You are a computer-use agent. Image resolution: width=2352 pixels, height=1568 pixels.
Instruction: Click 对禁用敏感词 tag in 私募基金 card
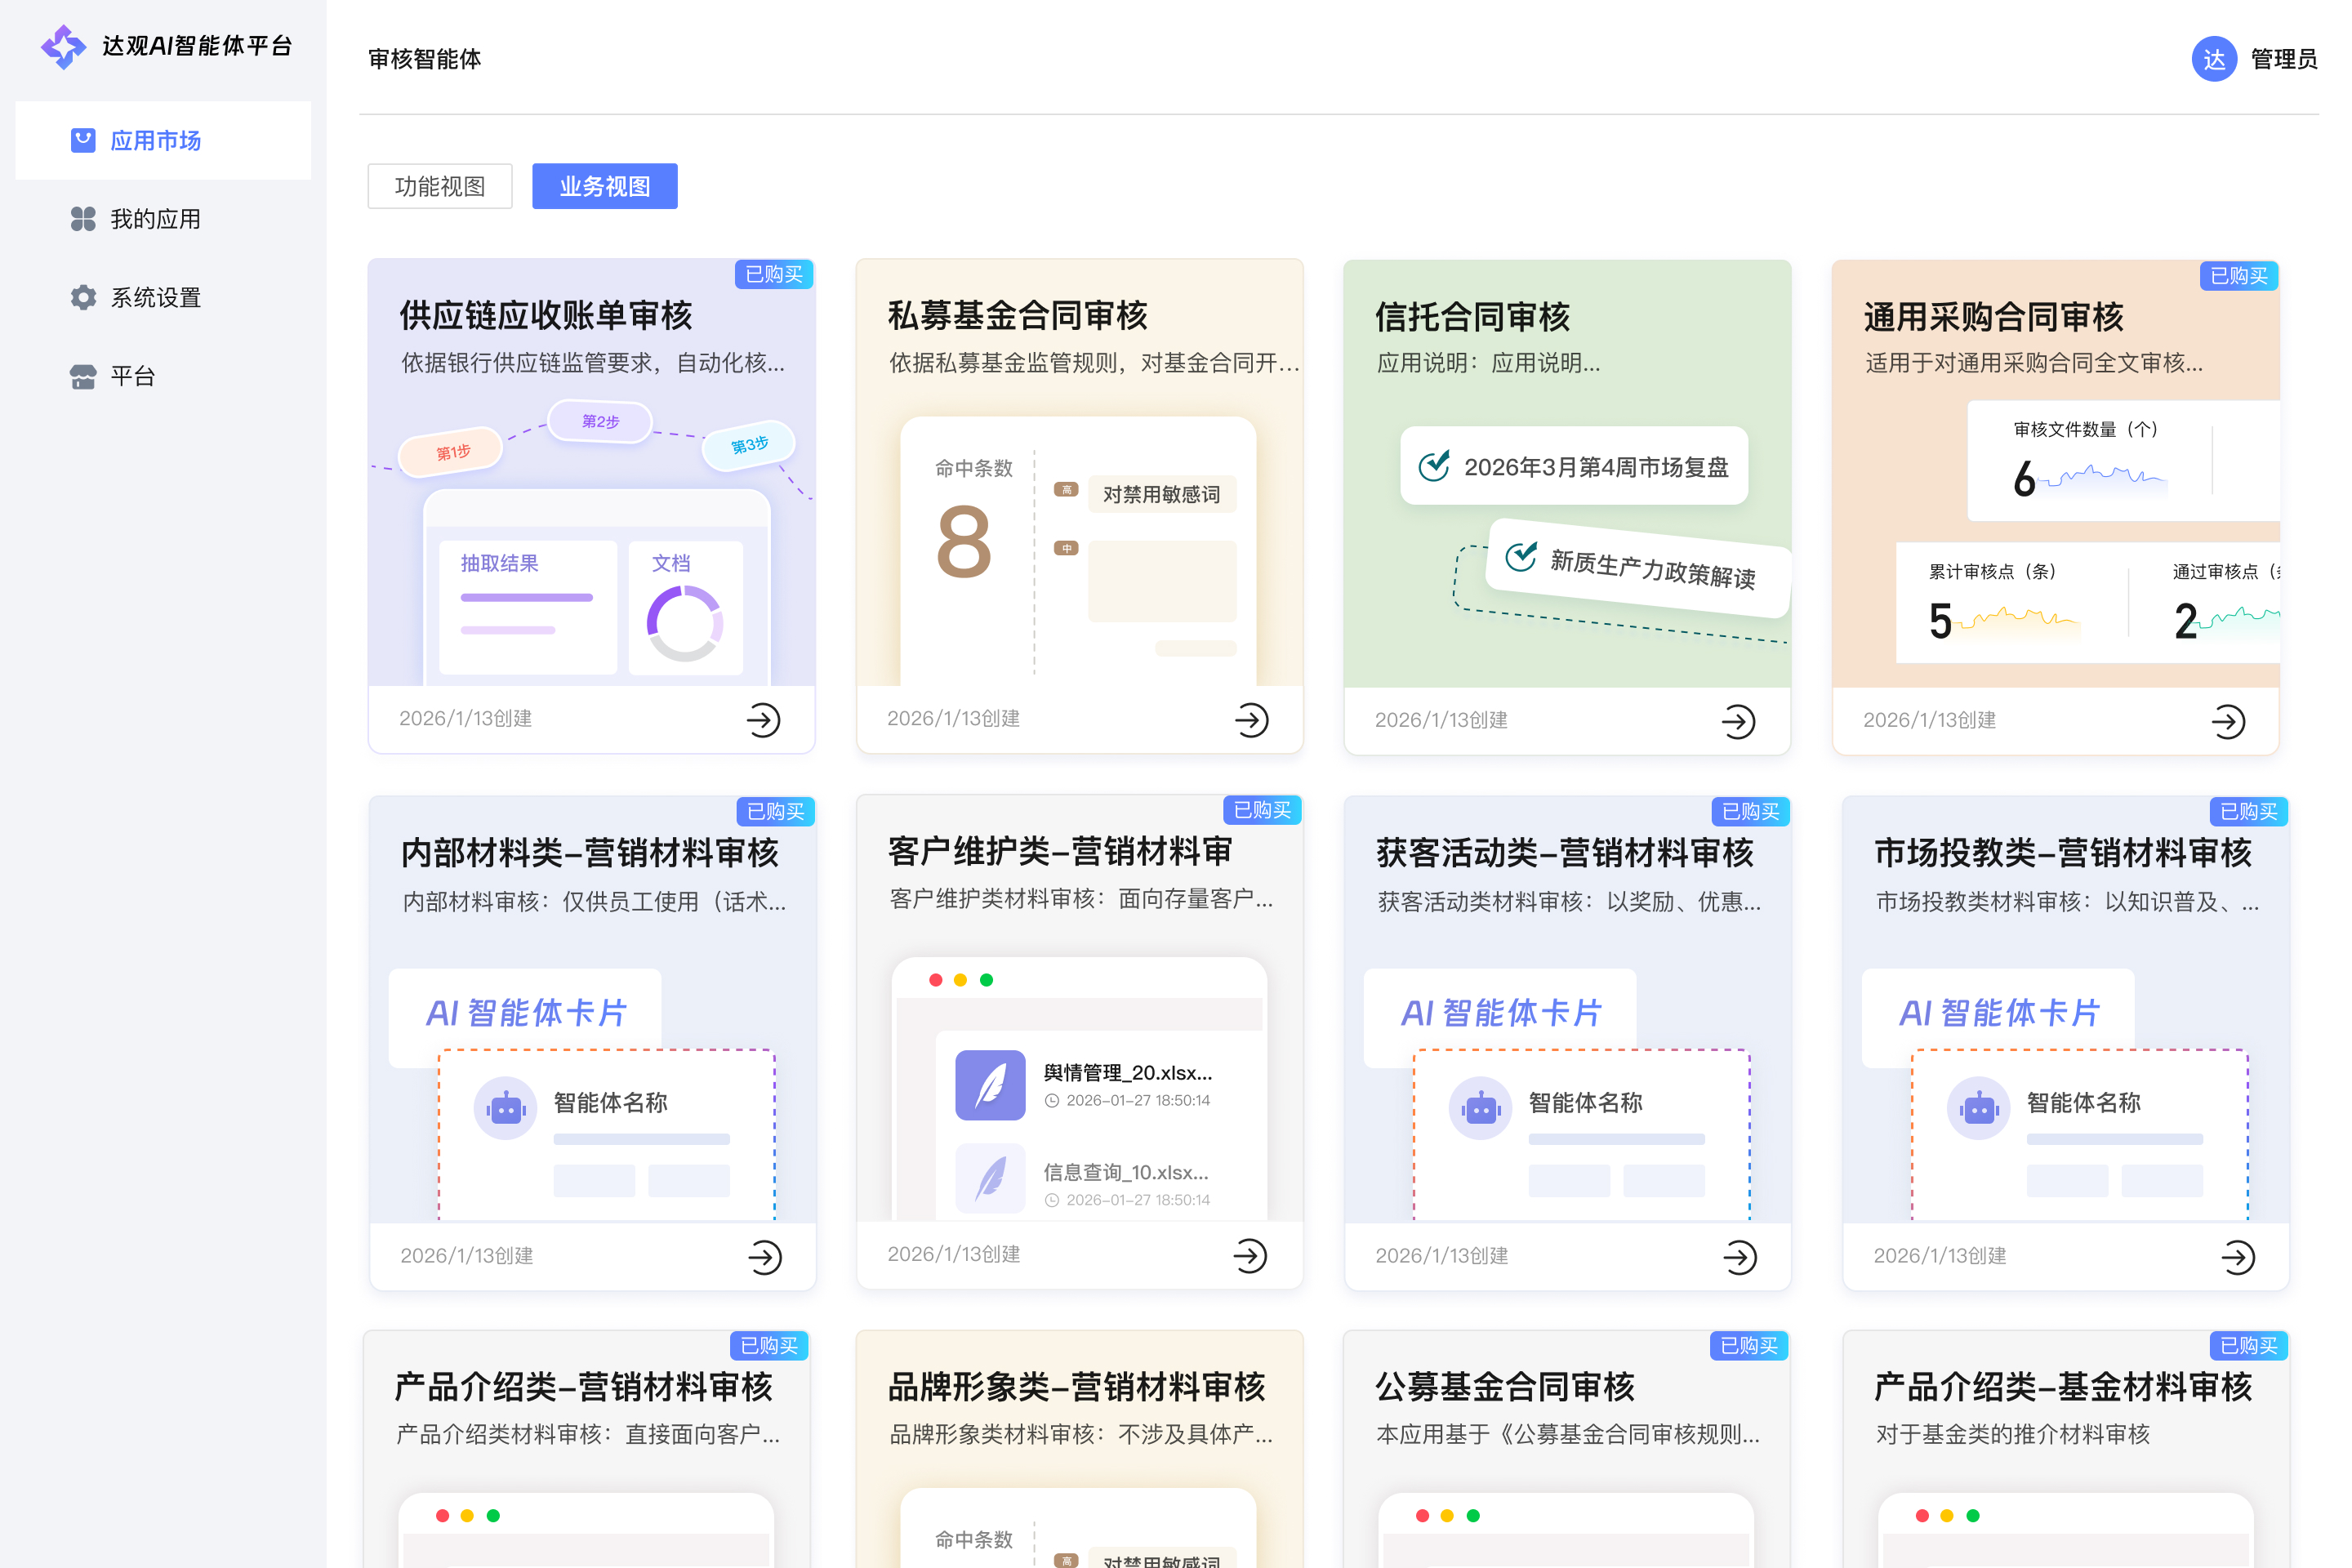[x=1161, y=494]
